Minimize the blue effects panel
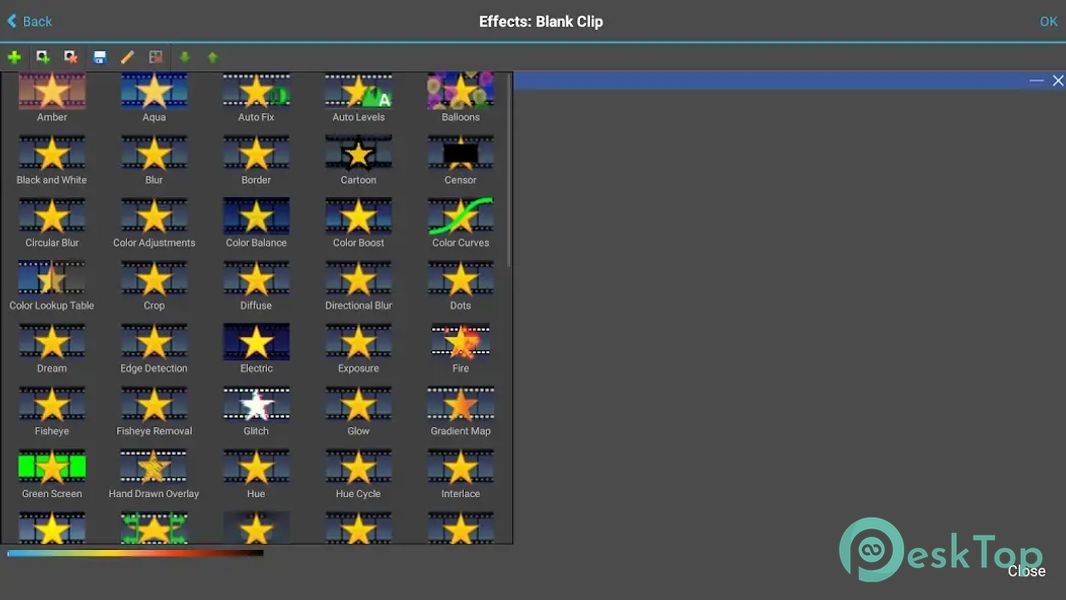The width and height of the screenshot is (1066, 600). pyautogui.click(x=1036, y=80)
